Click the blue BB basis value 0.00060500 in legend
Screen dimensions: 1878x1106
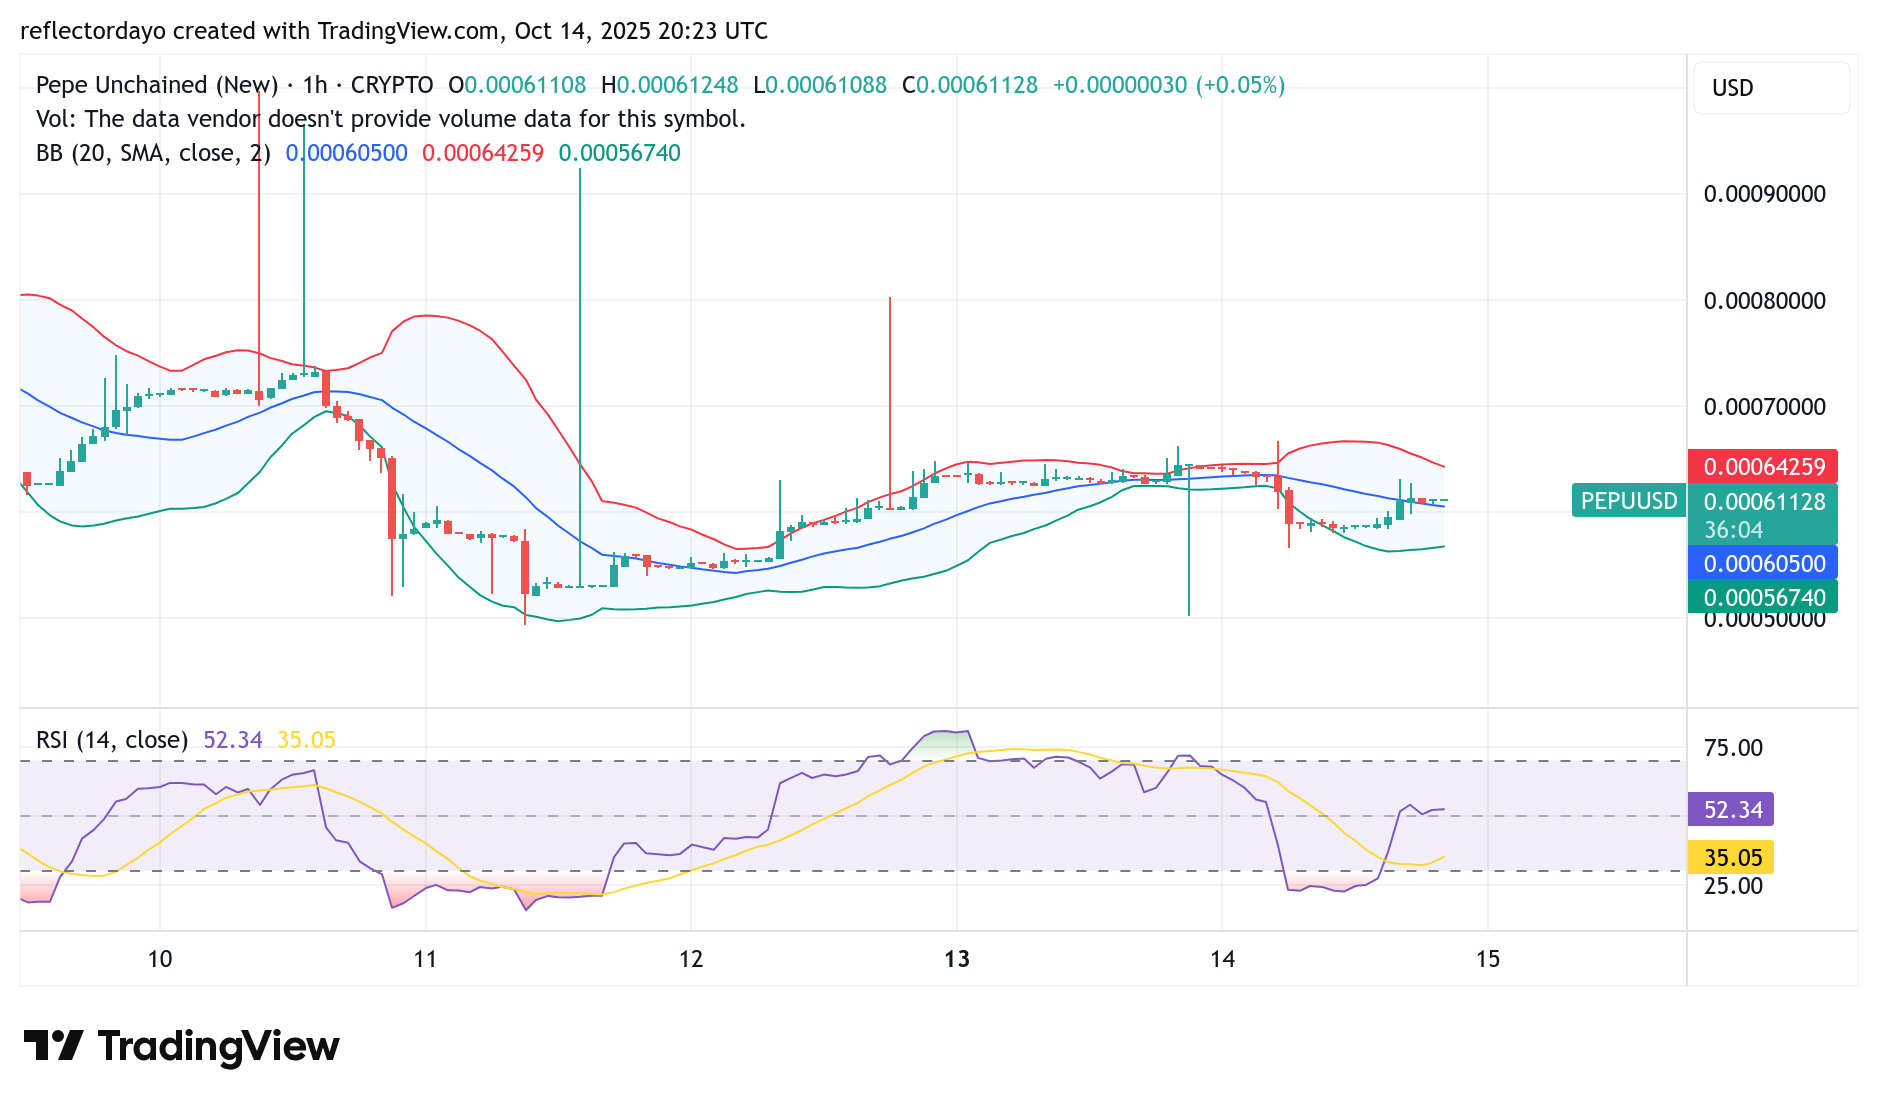pos(347,153)
